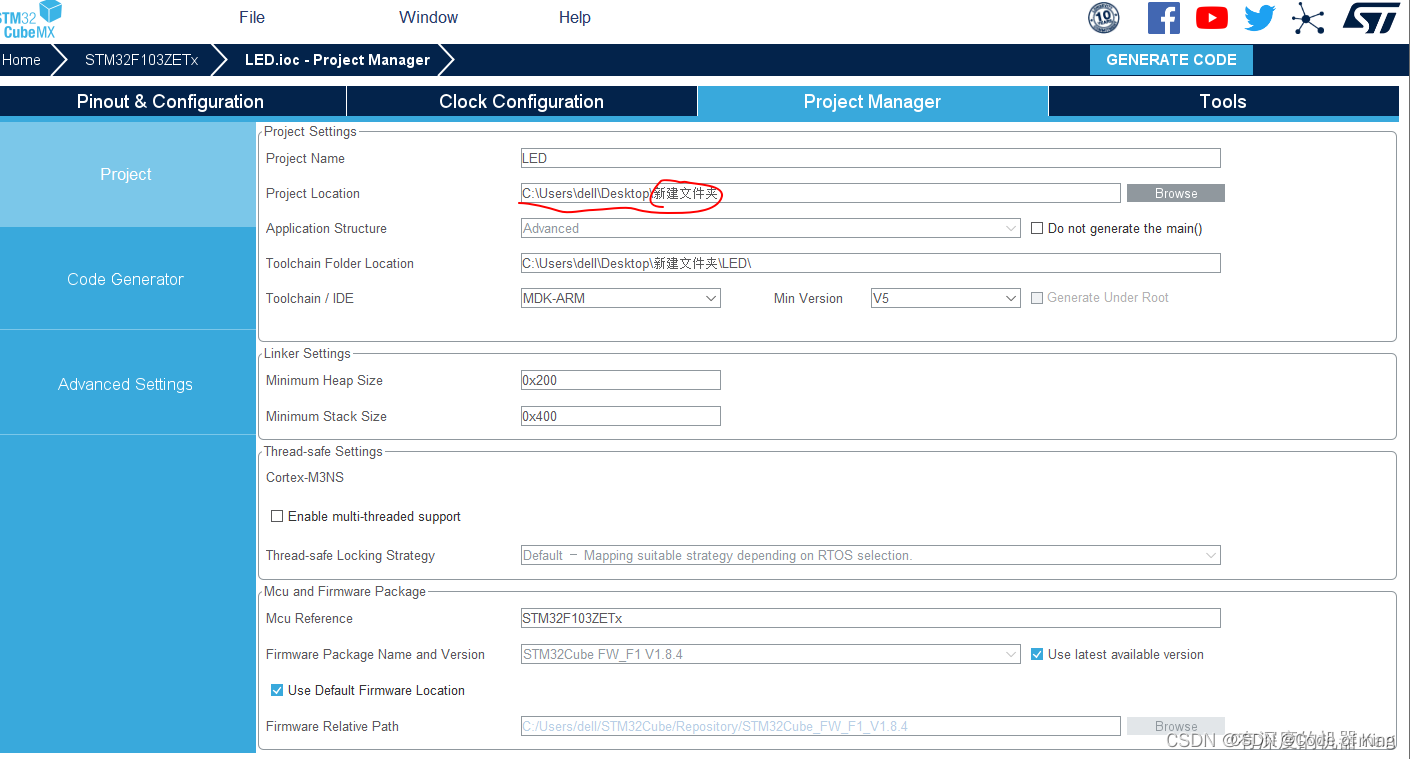The height and width of the screenshot is (759, 1410).
Task: Click the Minimum Stack Size field
Action: click(x=620, y=416)
